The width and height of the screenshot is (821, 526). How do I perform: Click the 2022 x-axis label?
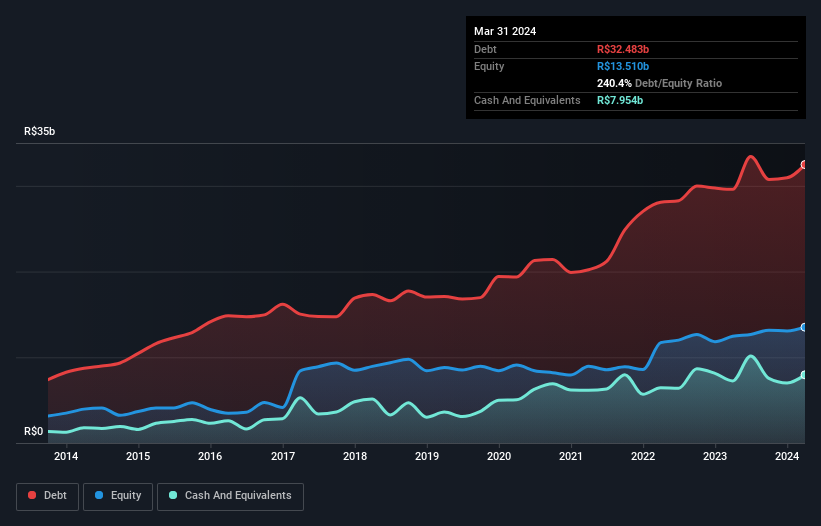(x=643, y=456)
